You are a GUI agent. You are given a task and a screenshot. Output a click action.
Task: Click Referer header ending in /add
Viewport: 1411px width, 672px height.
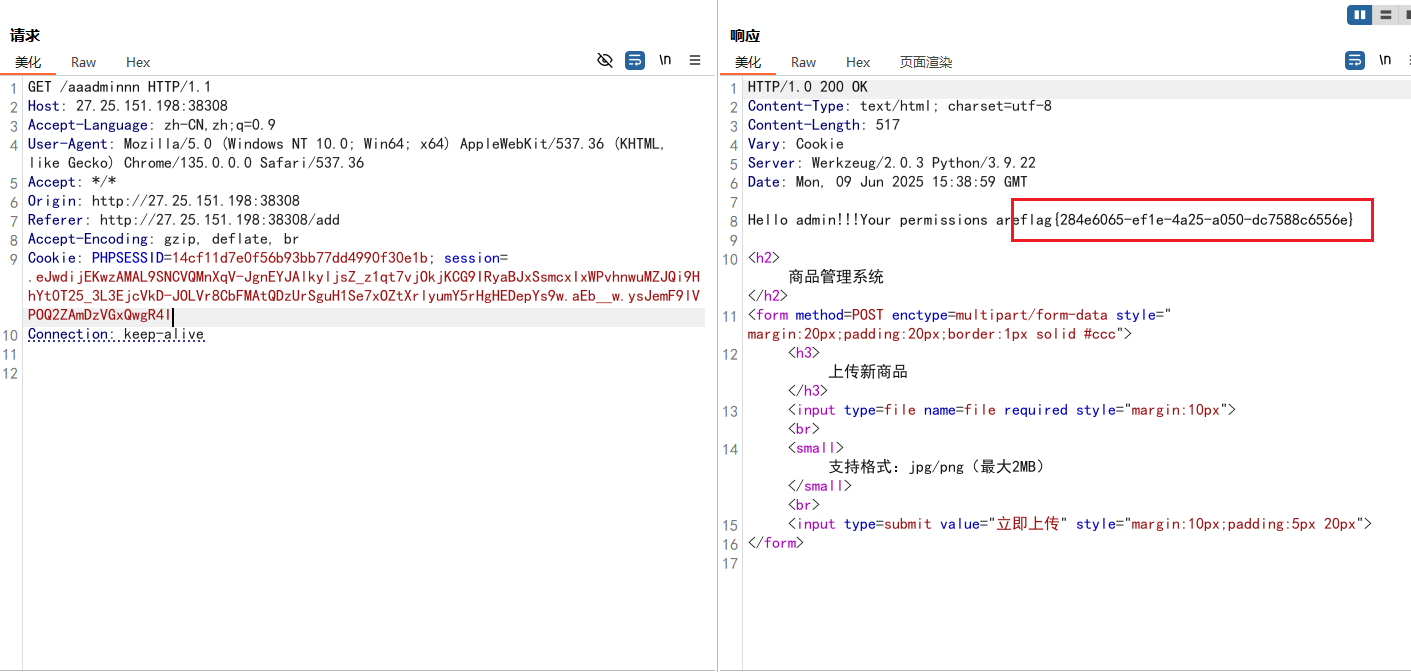click(x=184, y=220)
